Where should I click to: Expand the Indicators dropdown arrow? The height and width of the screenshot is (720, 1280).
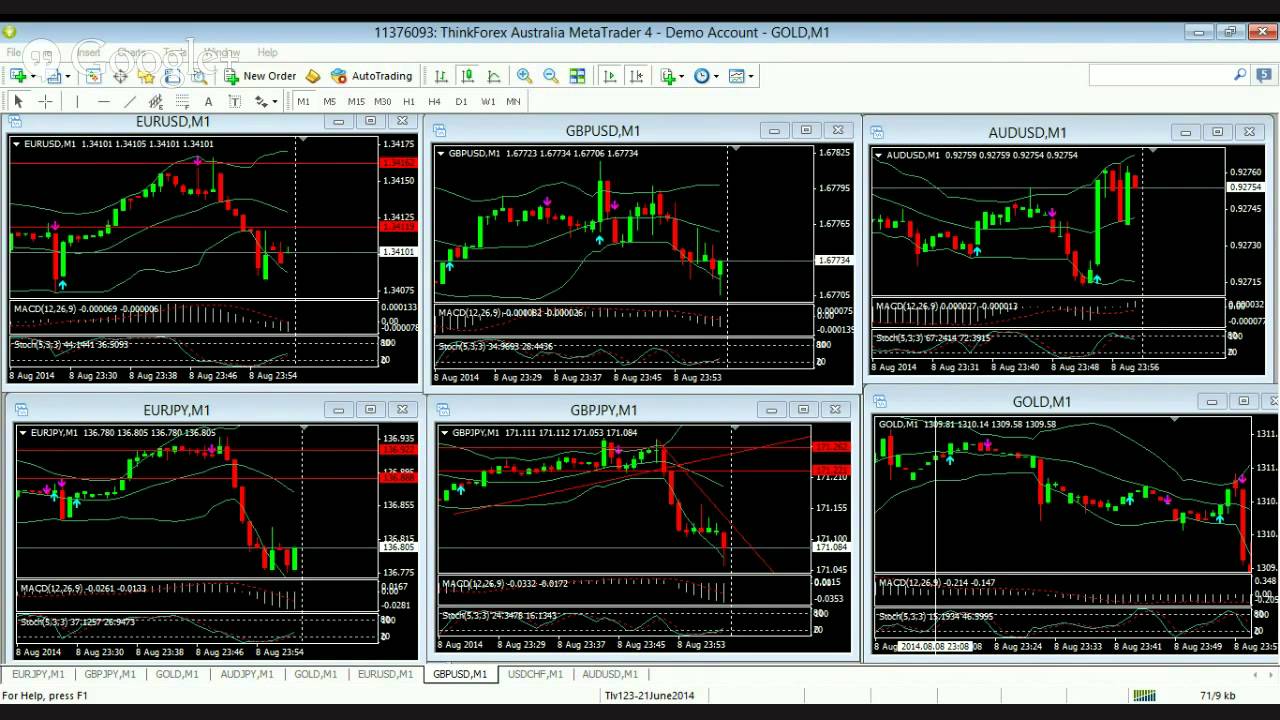point(682,77)
